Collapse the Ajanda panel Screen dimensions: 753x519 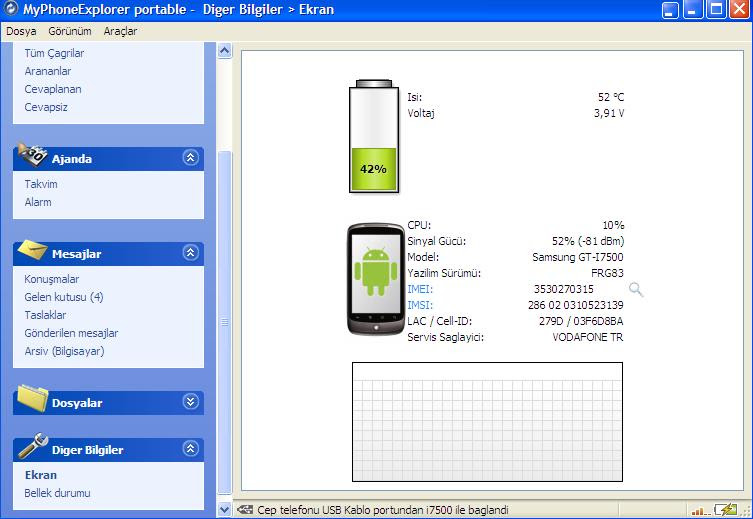pos(191,157)
